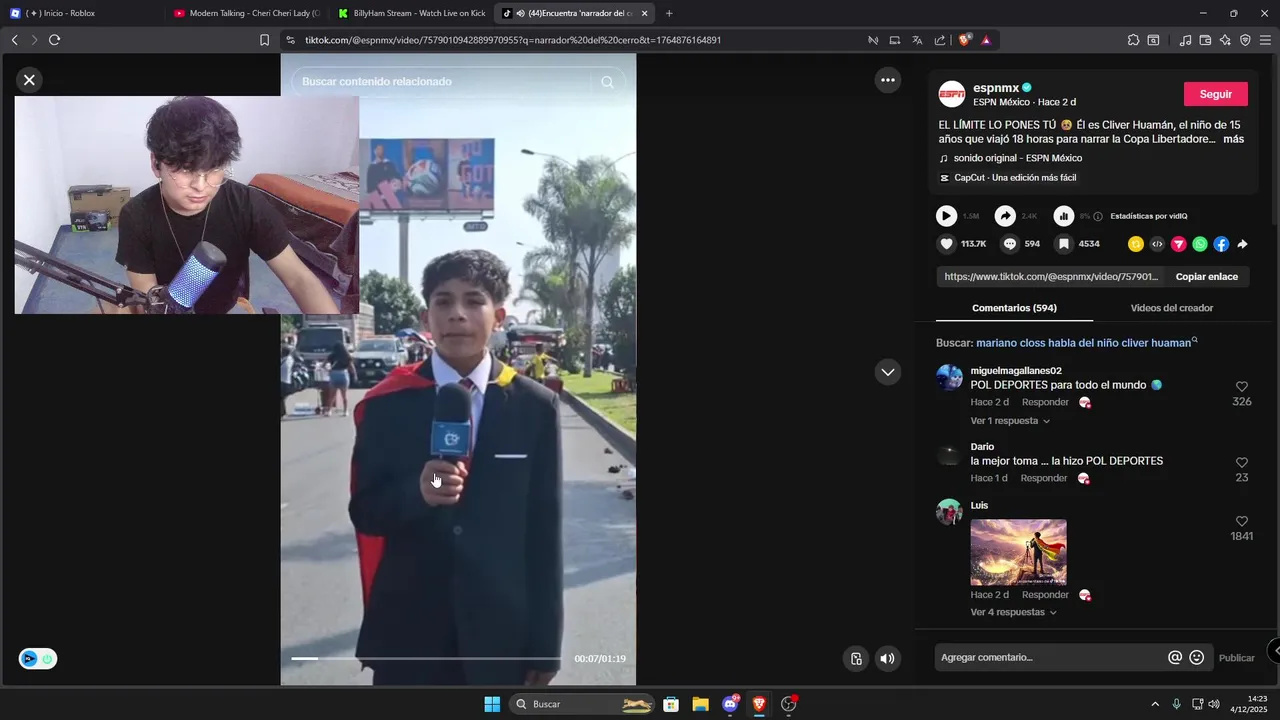The height and width of the screenshot is (720, 1280).
Task: Switch to BillyHam Stream Kick tab
Action: tap(412, 13)
